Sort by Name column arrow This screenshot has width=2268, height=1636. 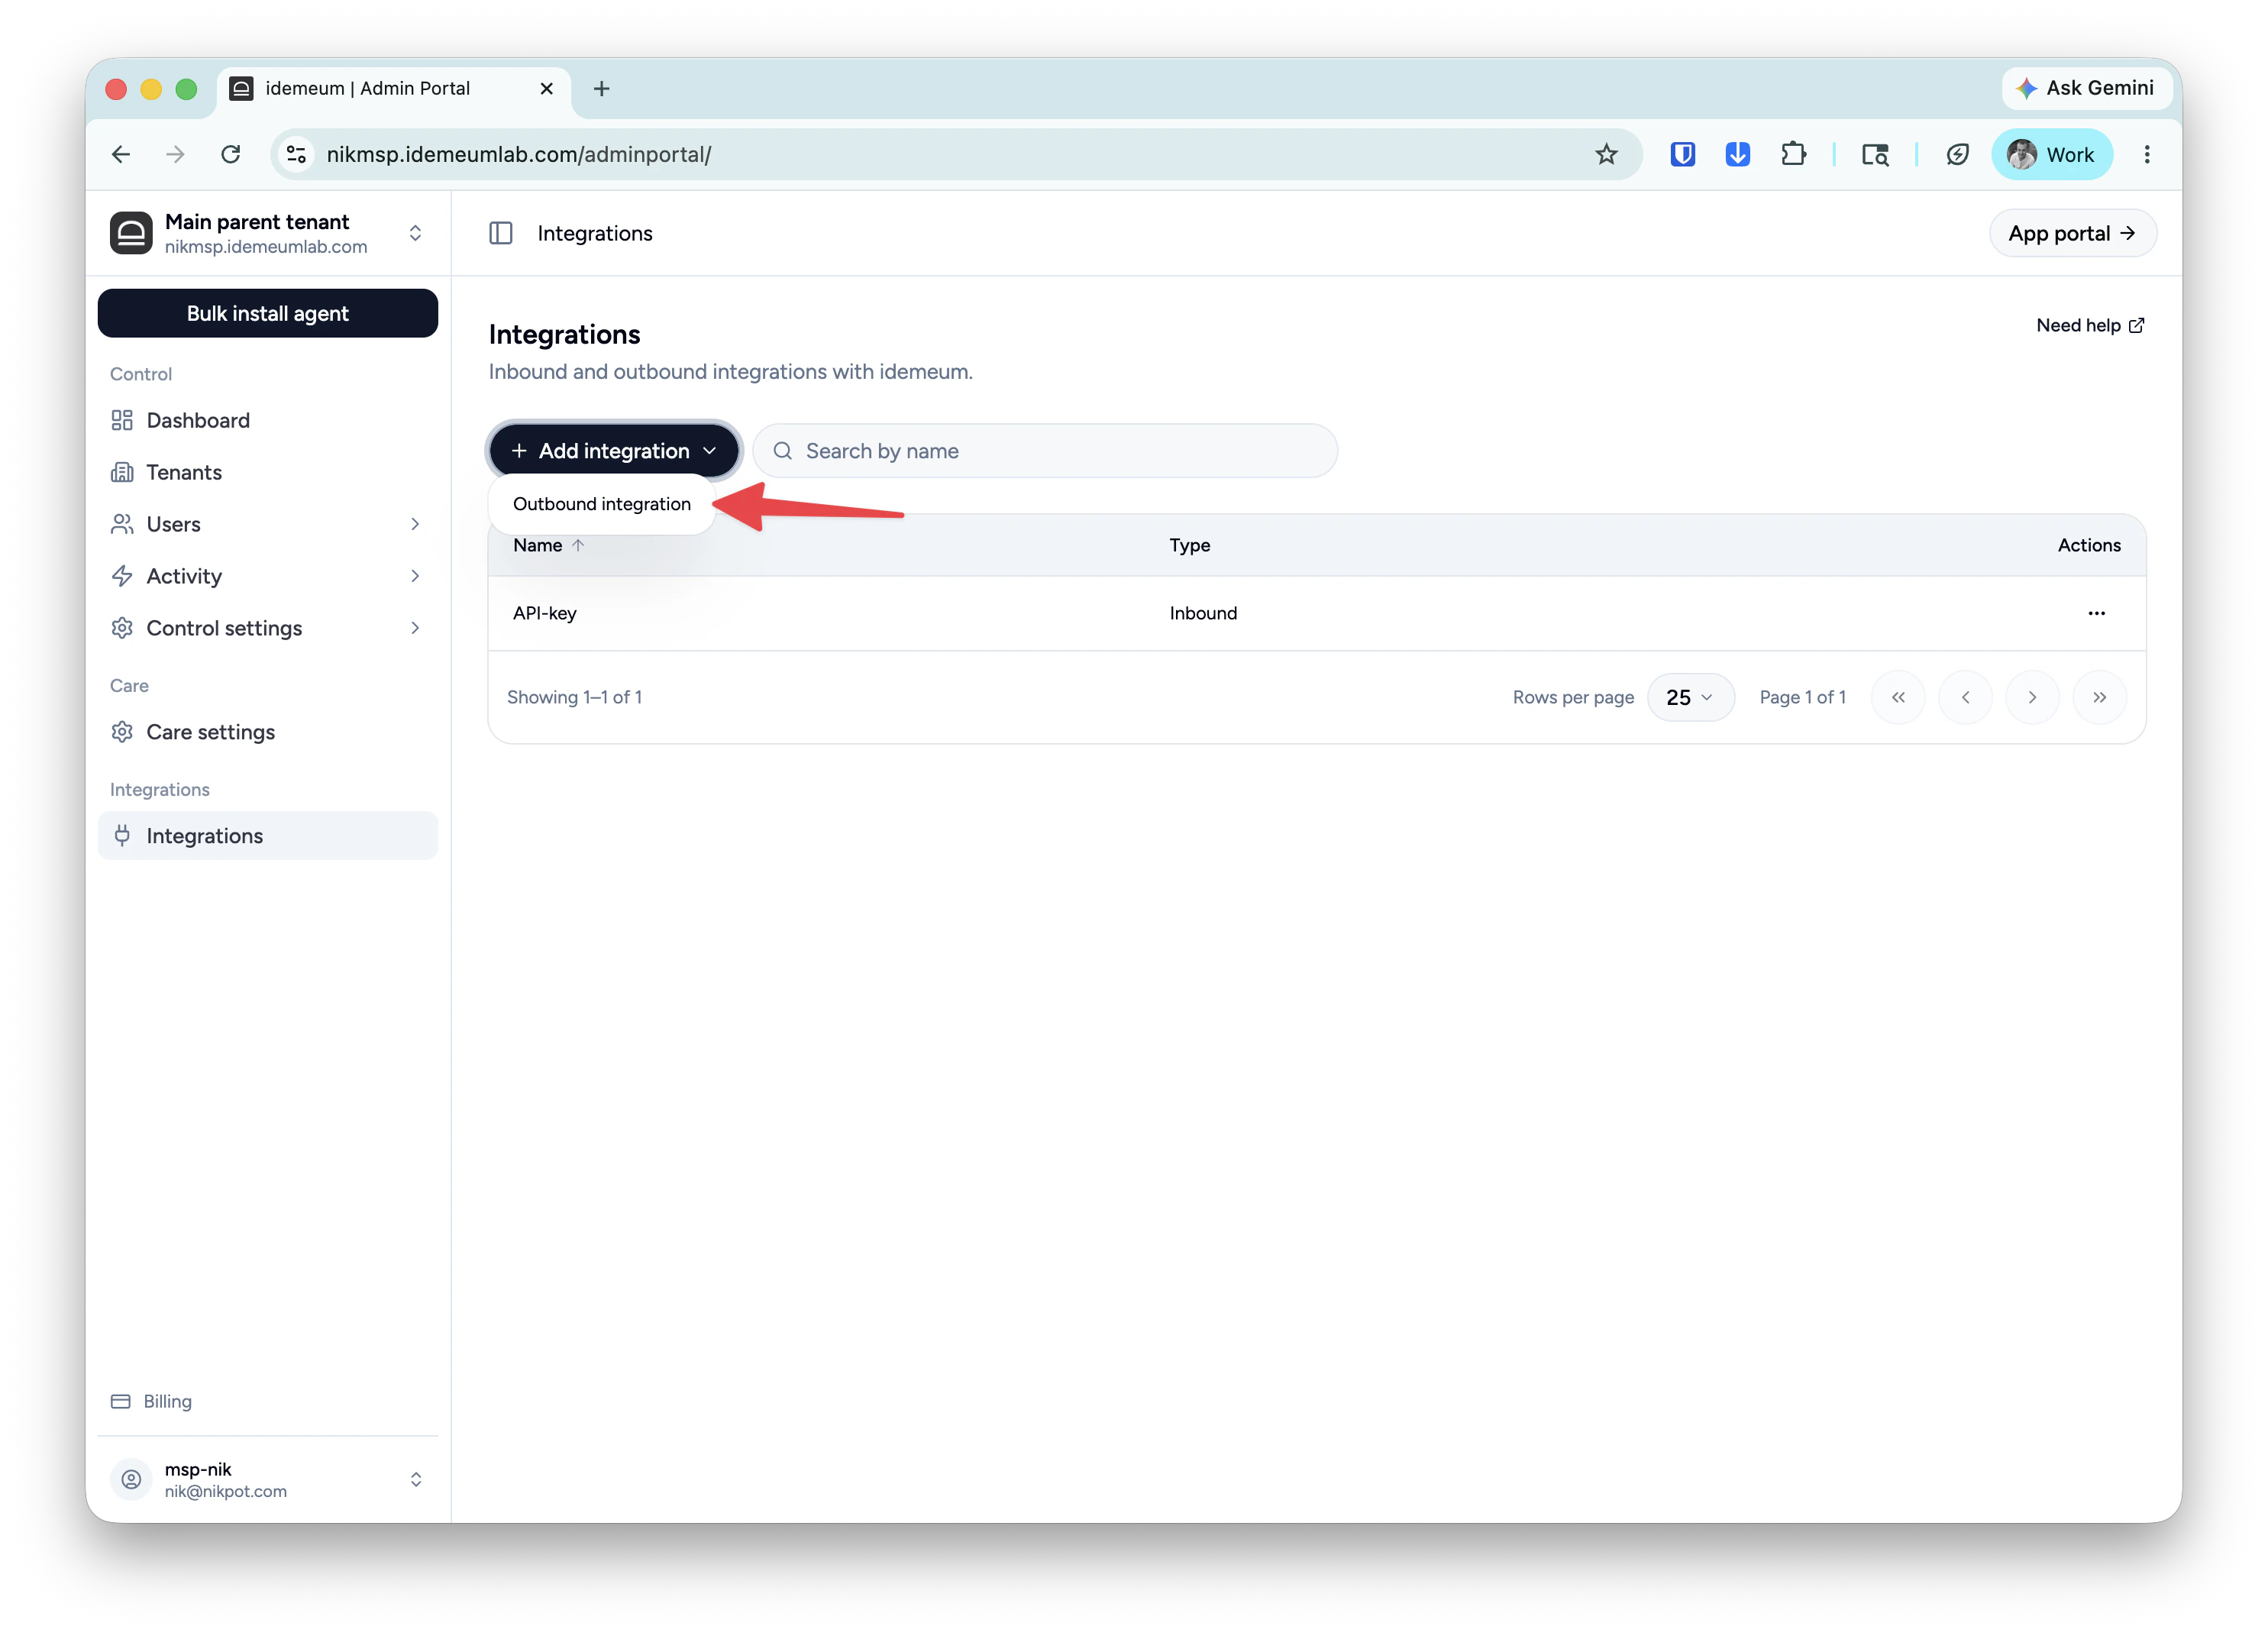[578, 545]
